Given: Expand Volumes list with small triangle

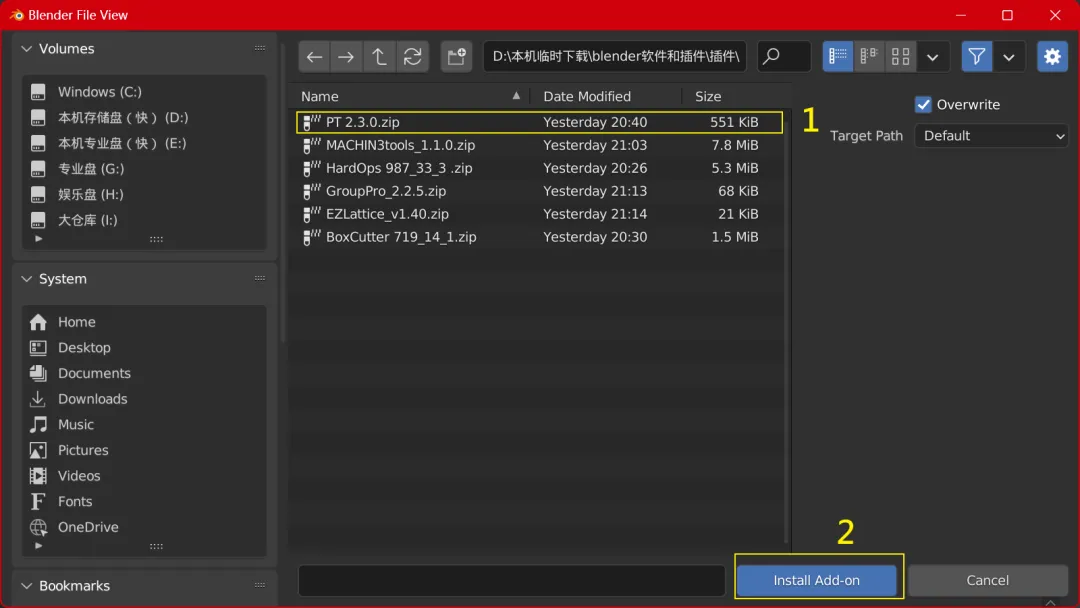Looking at the screenshot, I should coord(39,239).
